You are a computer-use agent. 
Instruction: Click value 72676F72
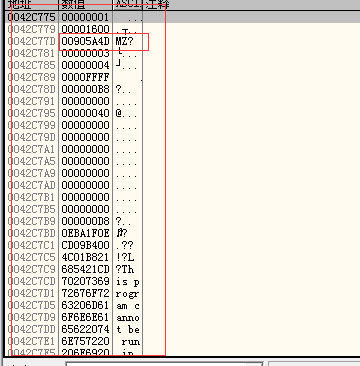click(85, 294)
